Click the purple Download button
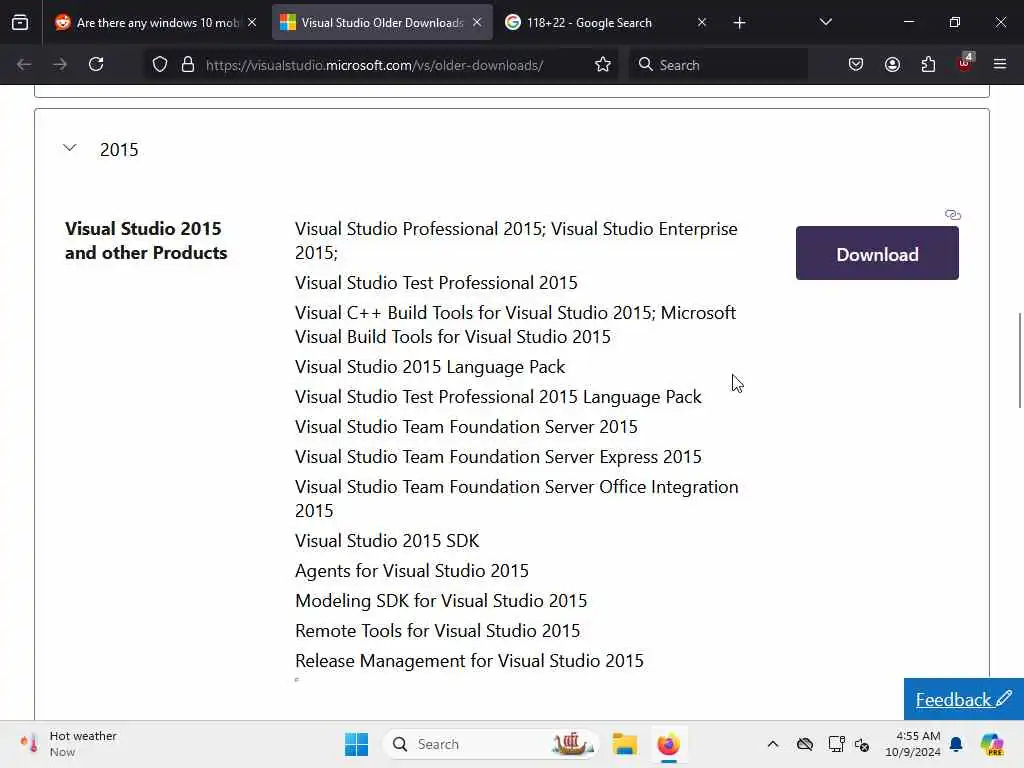The image size is (1024, 768). [877, 253]
